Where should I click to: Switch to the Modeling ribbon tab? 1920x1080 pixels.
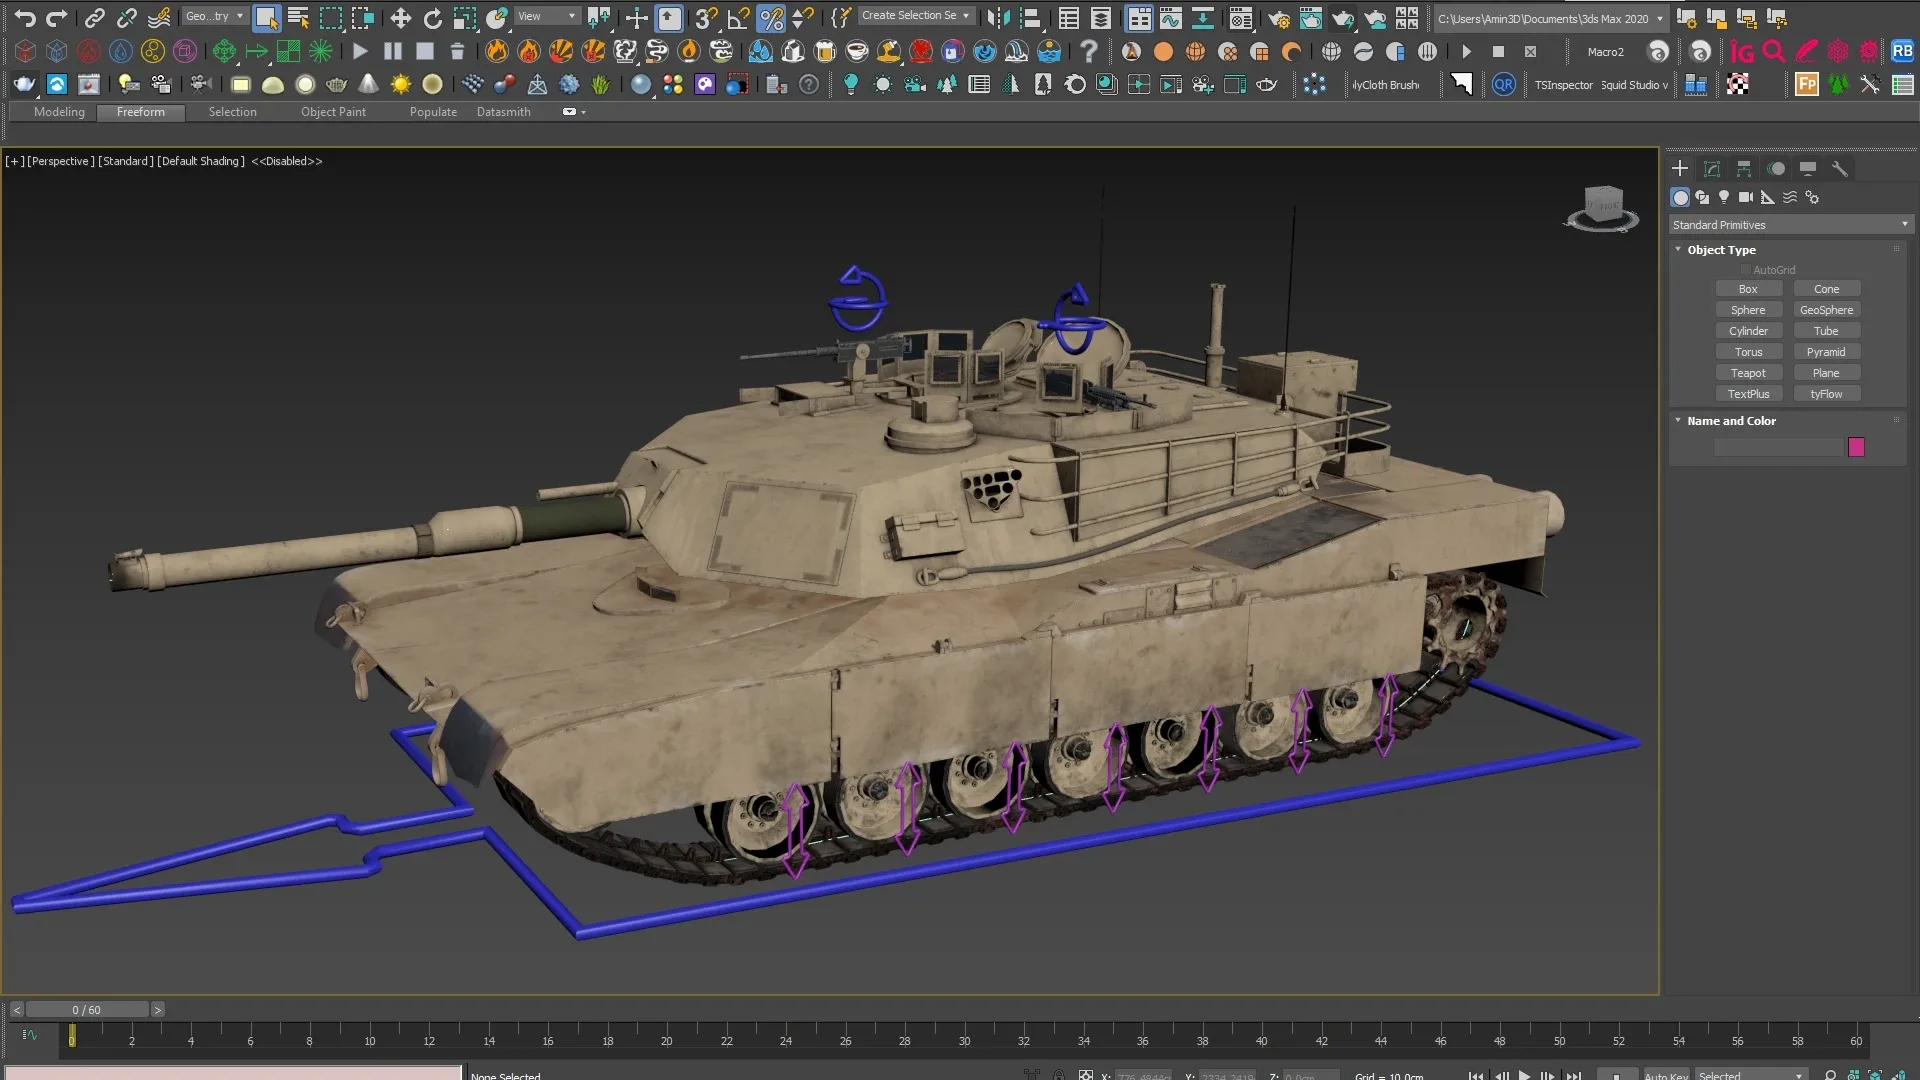coord(59,112)
